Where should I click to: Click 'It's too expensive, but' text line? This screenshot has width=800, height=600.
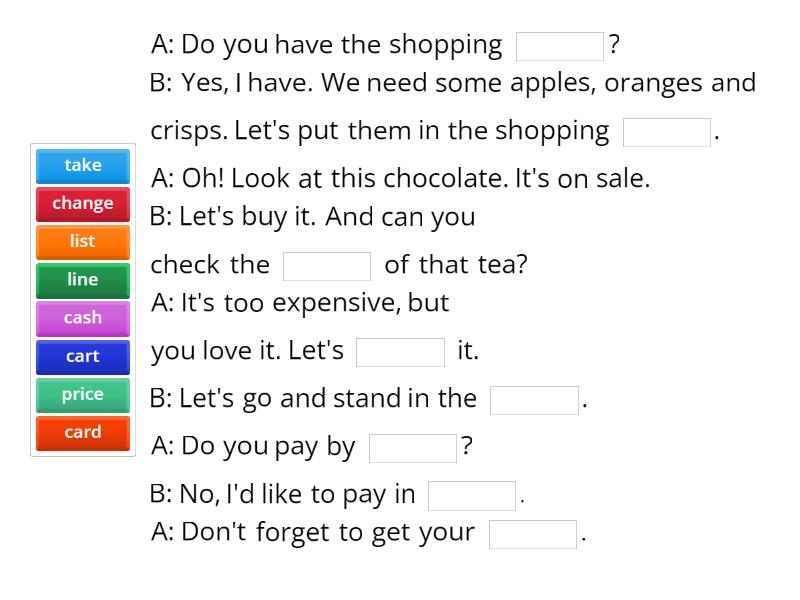pyautogui.click(x=300, y=303)
